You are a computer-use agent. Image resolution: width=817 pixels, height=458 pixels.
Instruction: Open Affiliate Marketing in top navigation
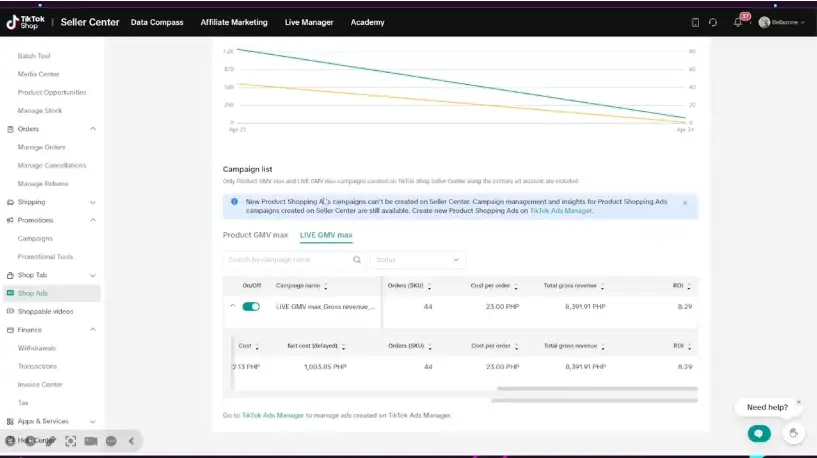pos(234,22)
